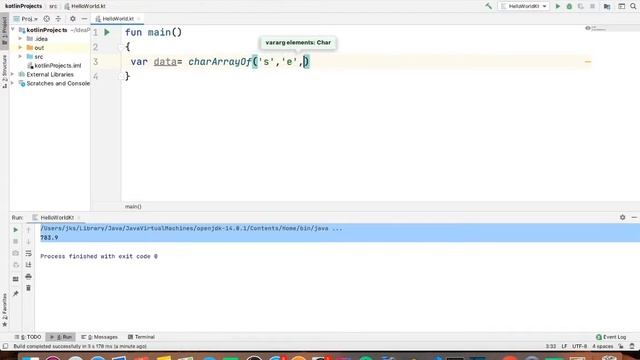Open the Event Log

tap(611, 337)
